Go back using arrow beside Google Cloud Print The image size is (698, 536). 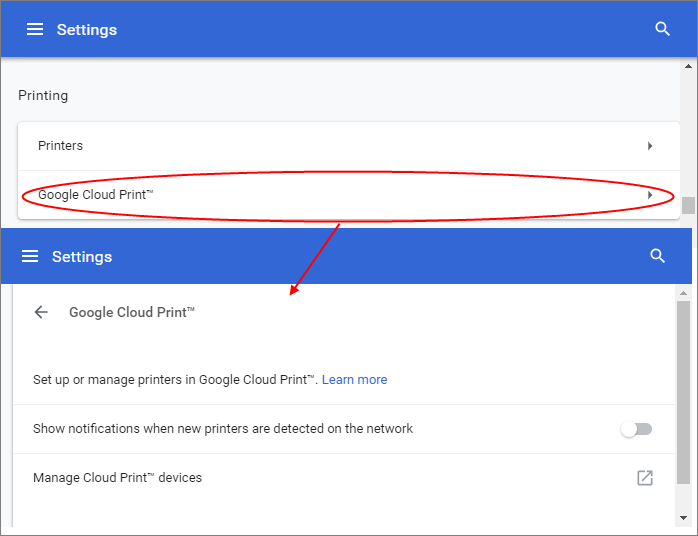click(x=41, y=312)
